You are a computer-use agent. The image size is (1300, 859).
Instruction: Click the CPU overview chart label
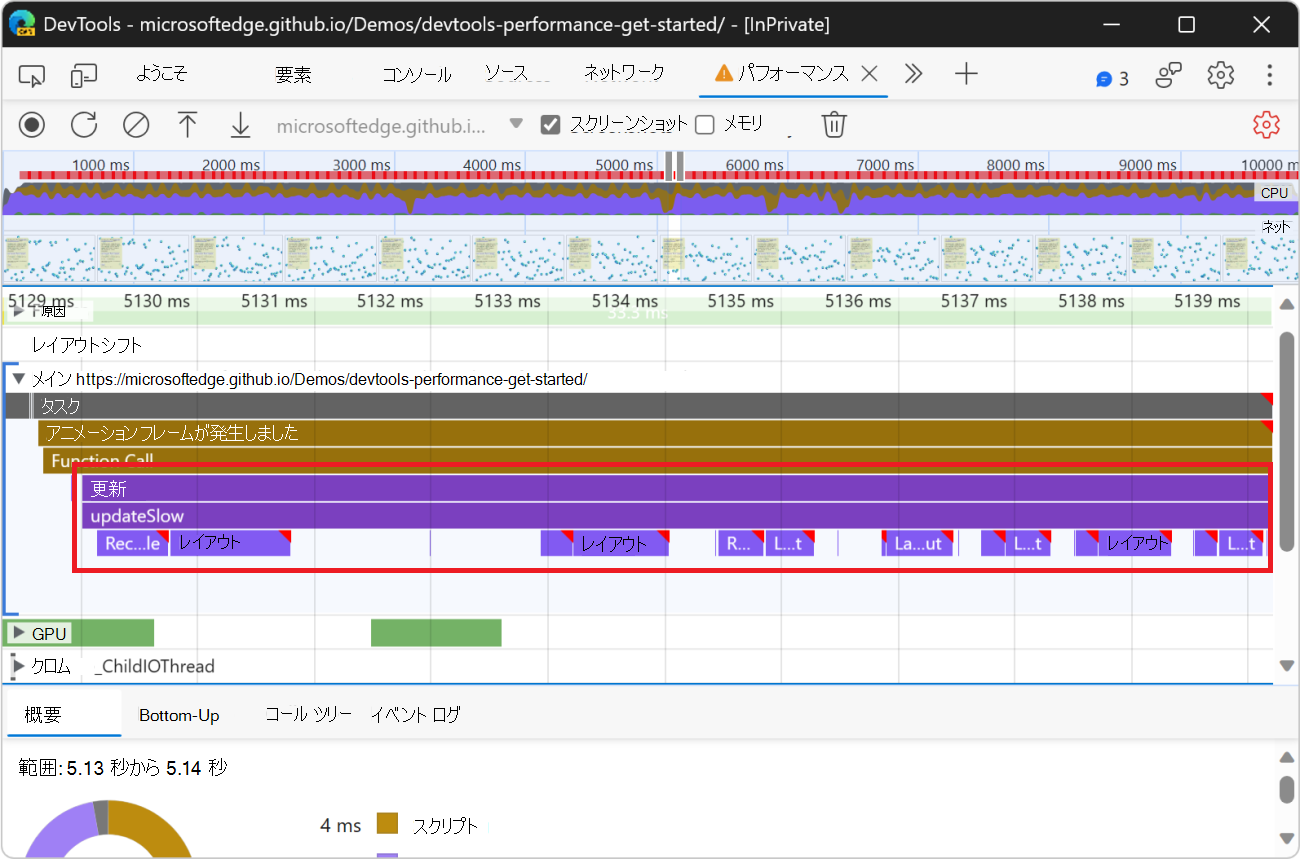pyautogui.click(x=1274, y=192)
